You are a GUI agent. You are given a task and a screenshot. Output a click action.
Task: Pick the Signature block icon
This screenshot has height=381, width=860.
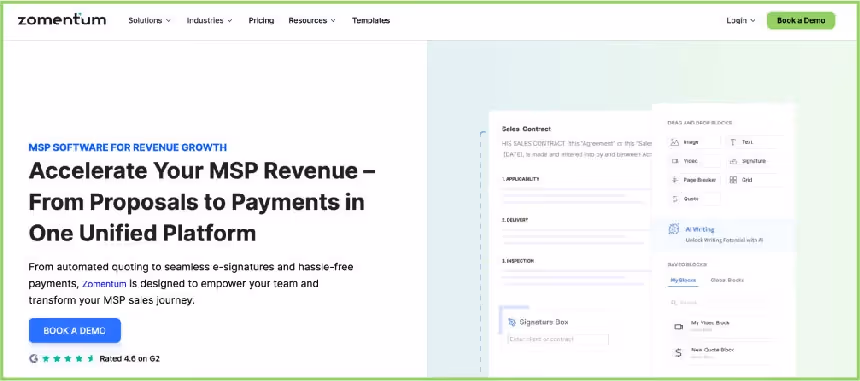click(733, 161)
